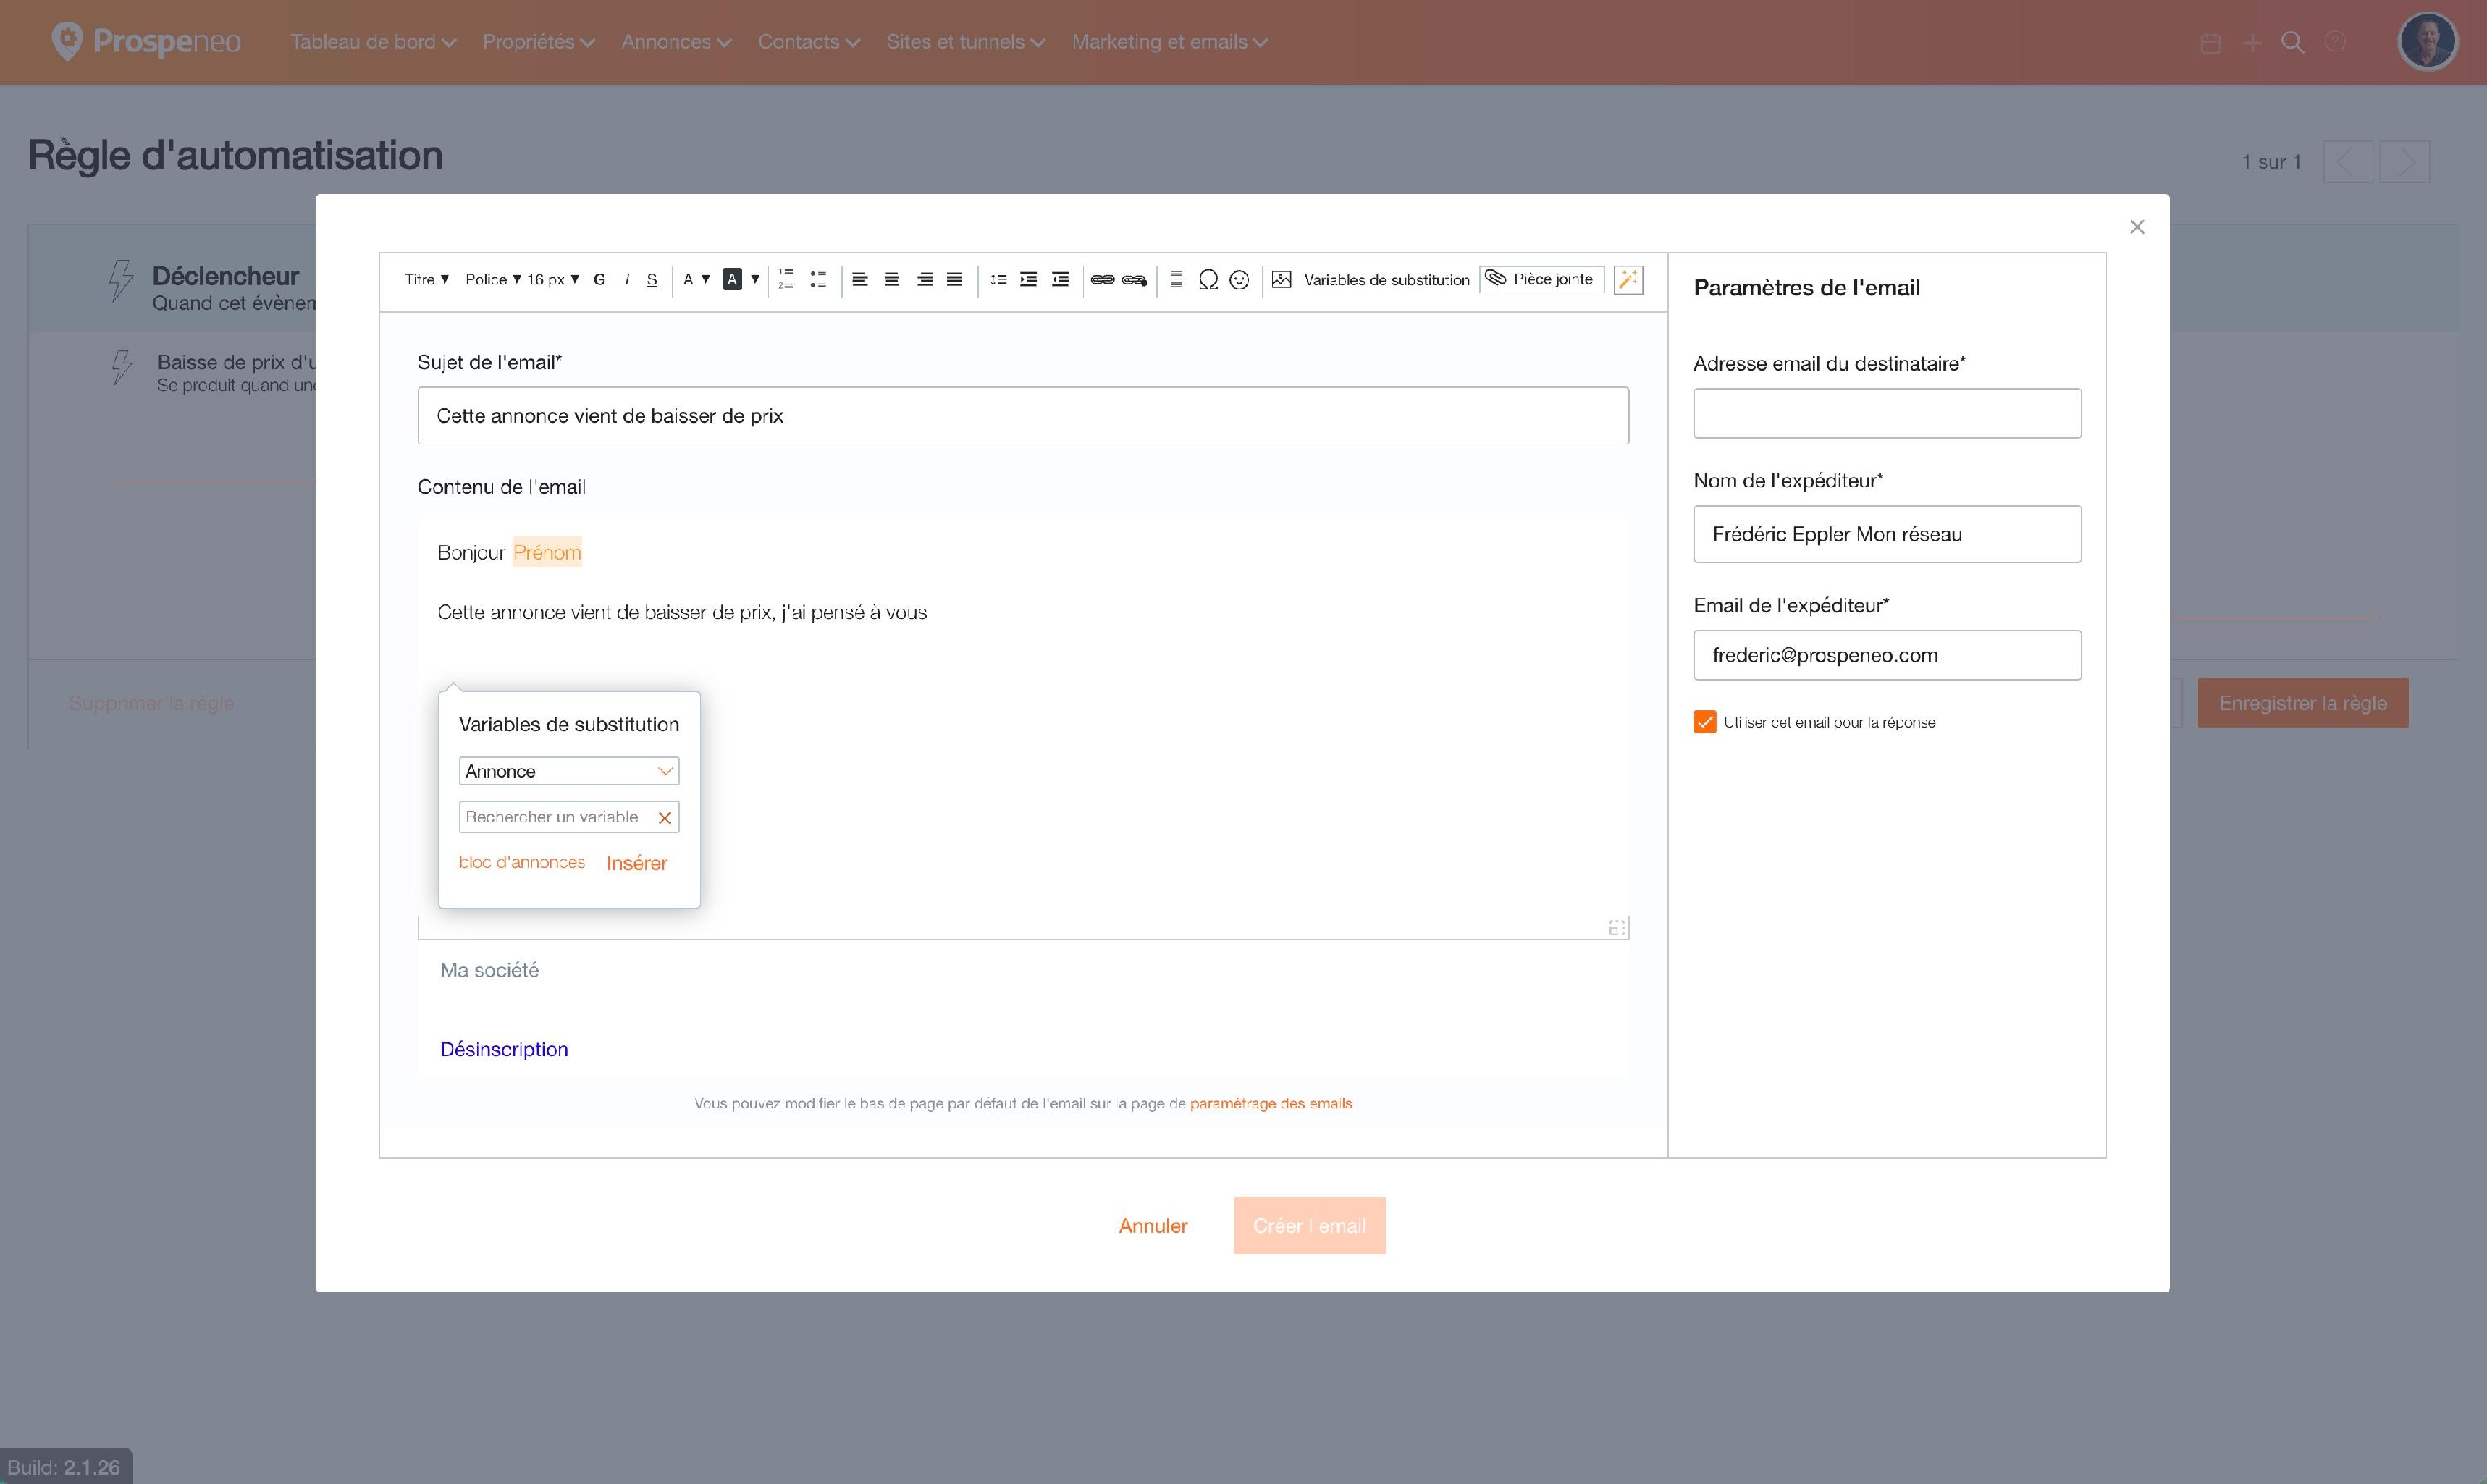Toggle 'Utiliser cet email pour la réponse' checkbox
The image size is (2487, 1484).
1705,722
